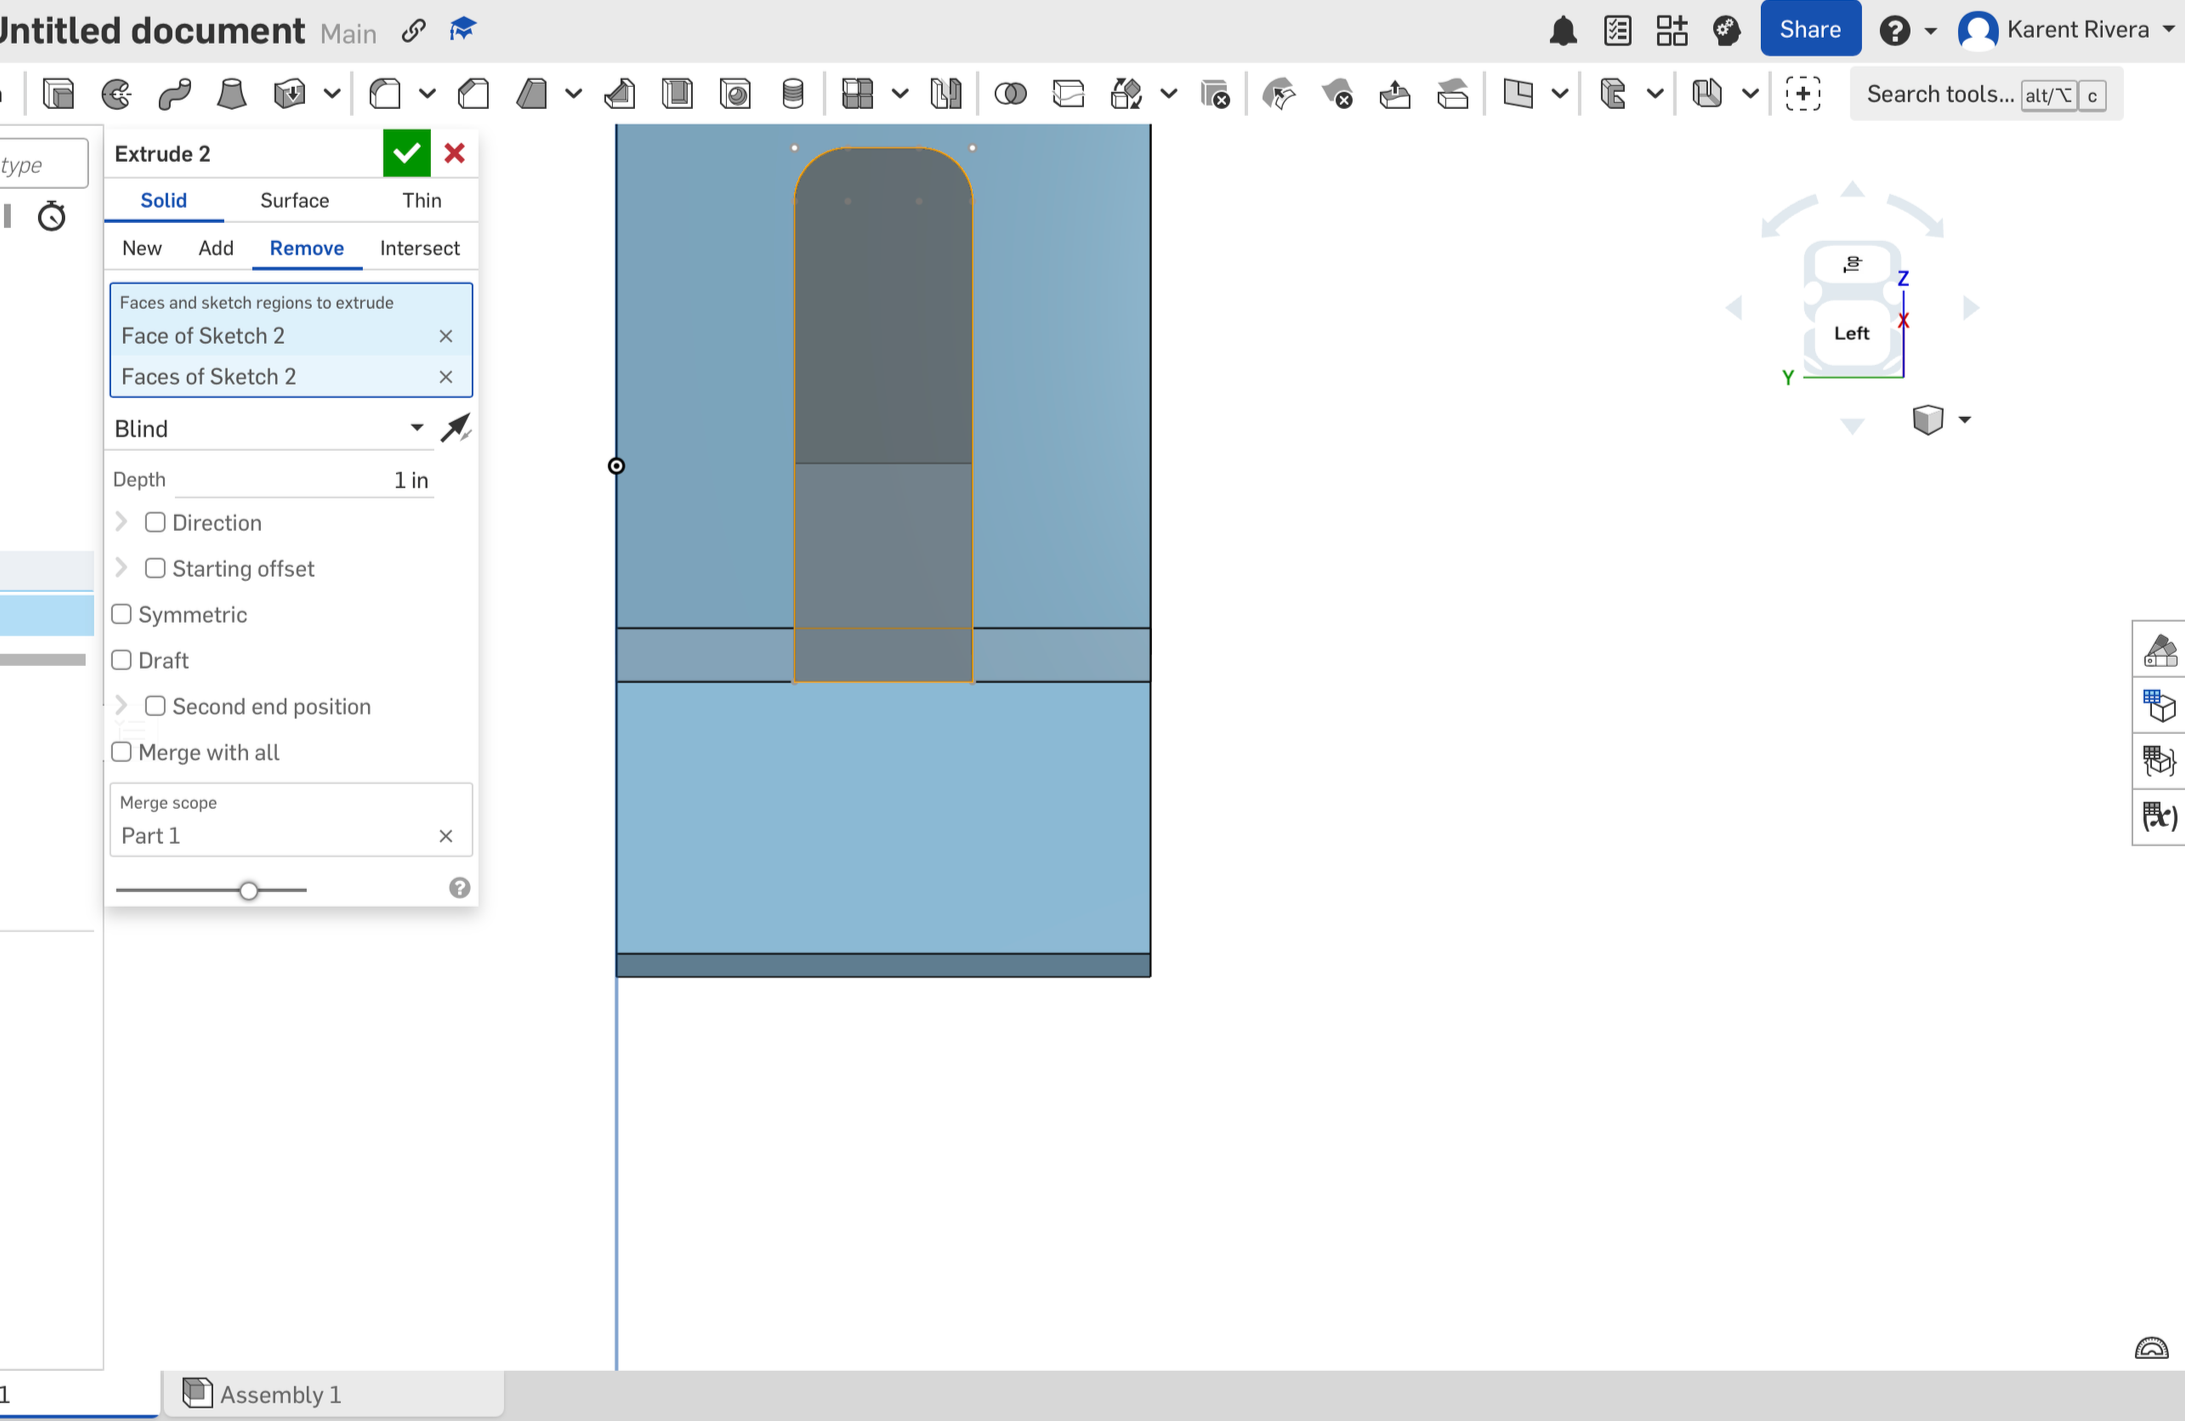
Task: Click the Share button
Action: tap(1809, 29)
